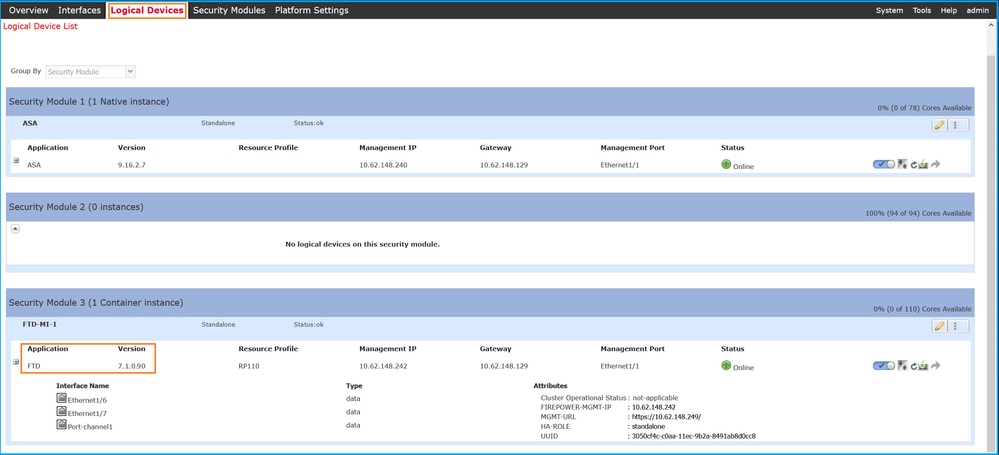The image size is (999, 455).
Task: Click the Ethernet1/6 interface icon
Action: click(62, 398)
